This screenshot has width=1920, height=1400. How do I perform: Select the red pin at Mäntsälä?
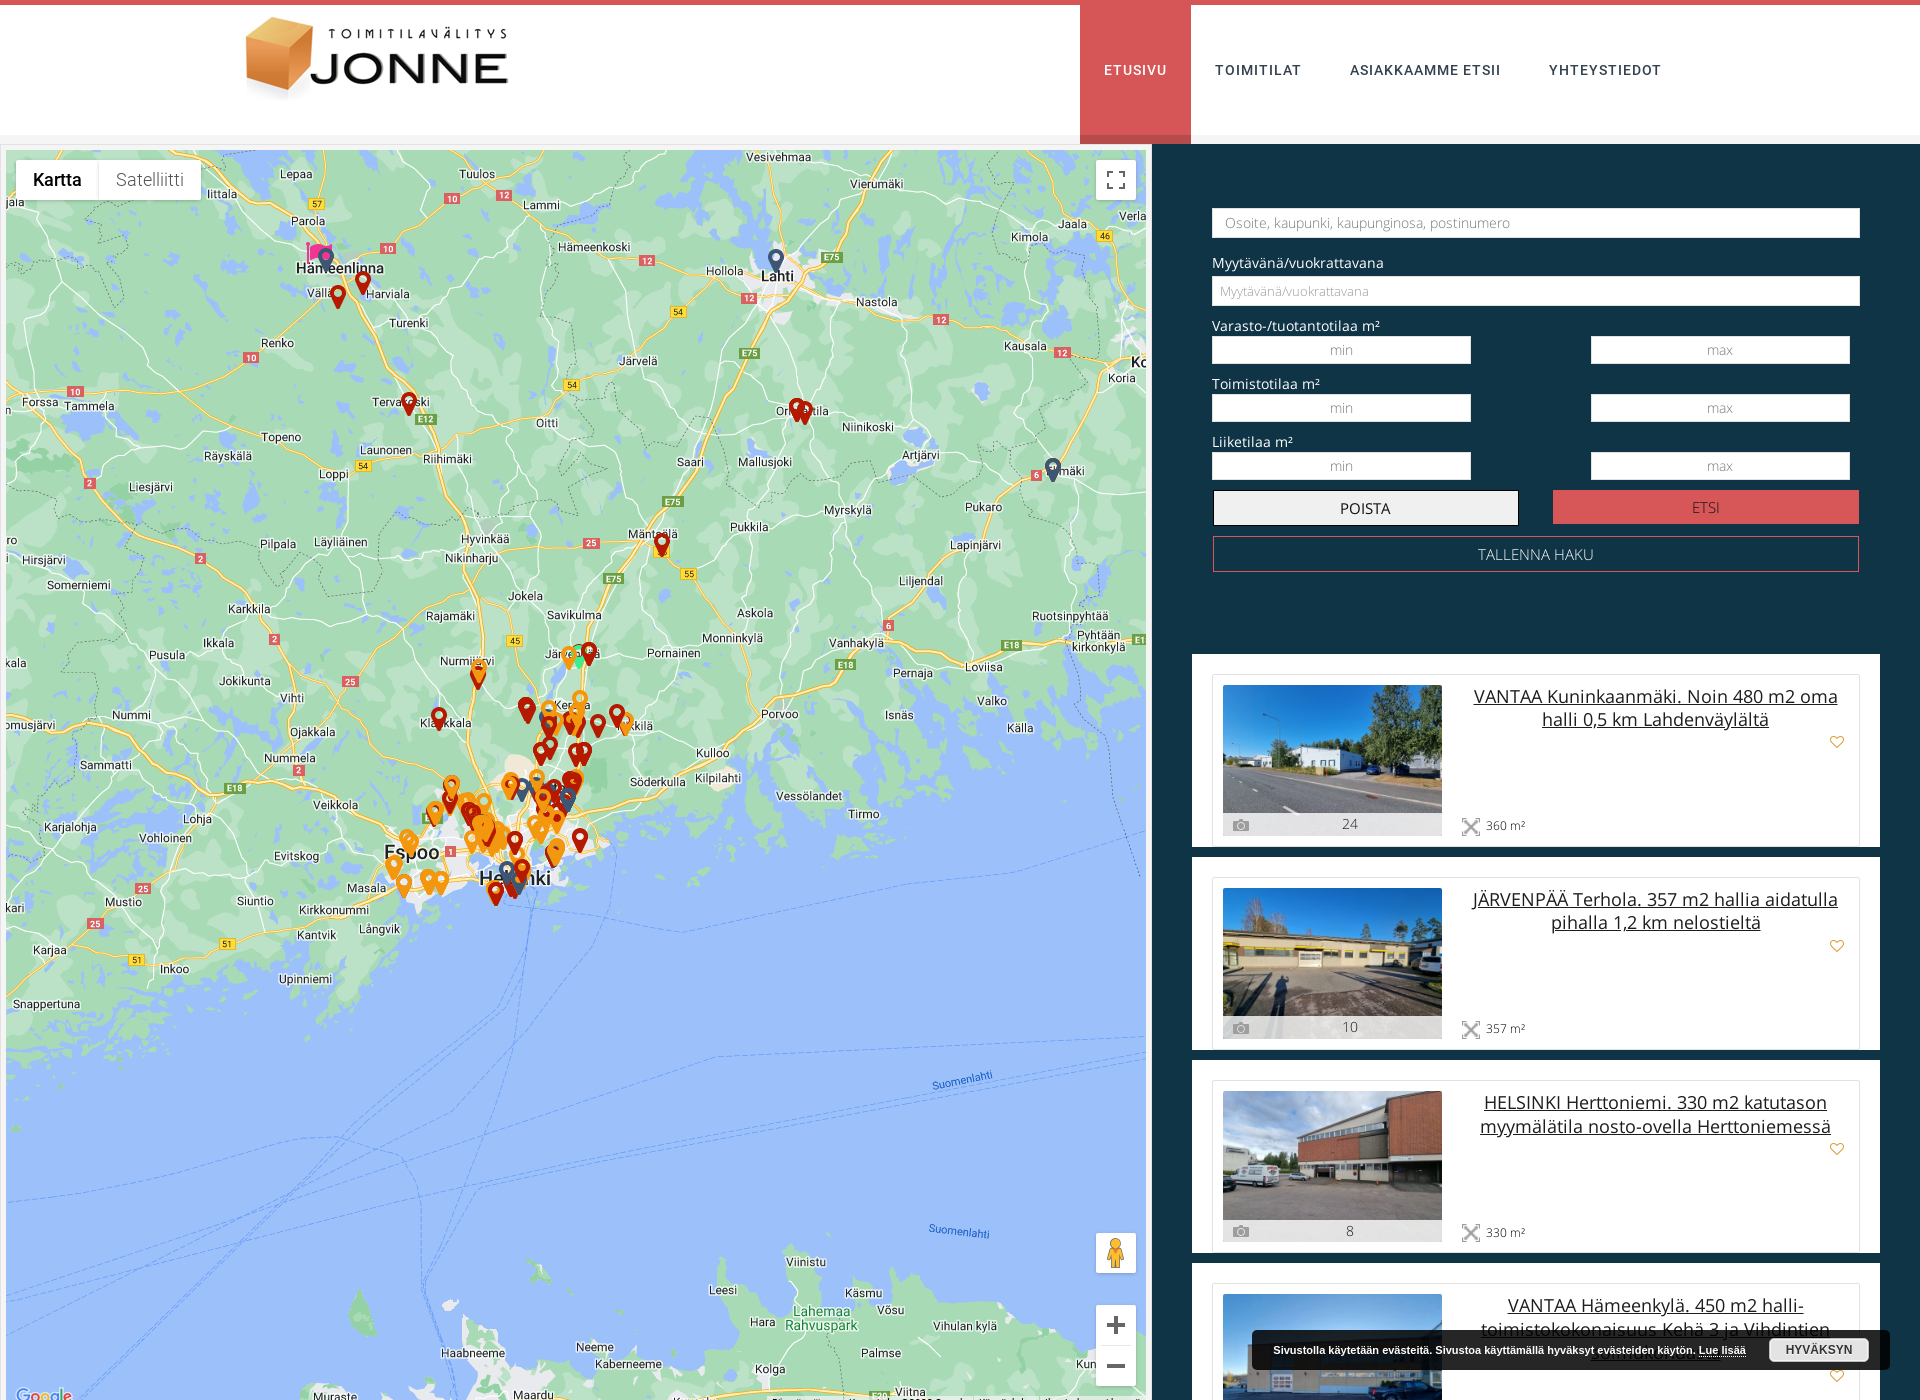[x=662, y=545]
